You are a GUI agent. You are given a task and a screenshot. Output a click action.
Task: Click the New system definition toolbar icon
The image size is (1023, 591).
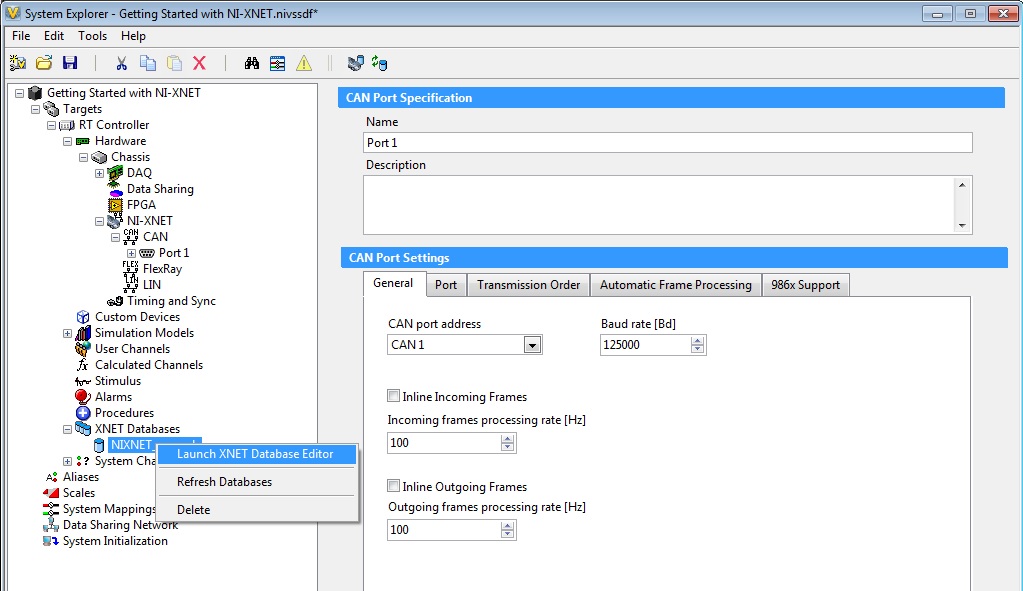pyautogui.click(x=18, y=63)
